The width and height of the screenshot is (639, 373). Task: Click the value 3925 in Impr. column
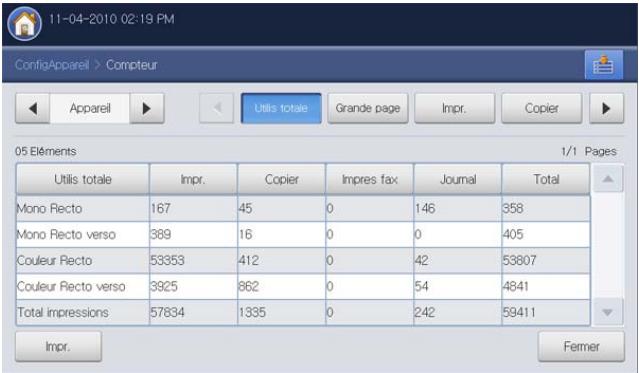164,287
